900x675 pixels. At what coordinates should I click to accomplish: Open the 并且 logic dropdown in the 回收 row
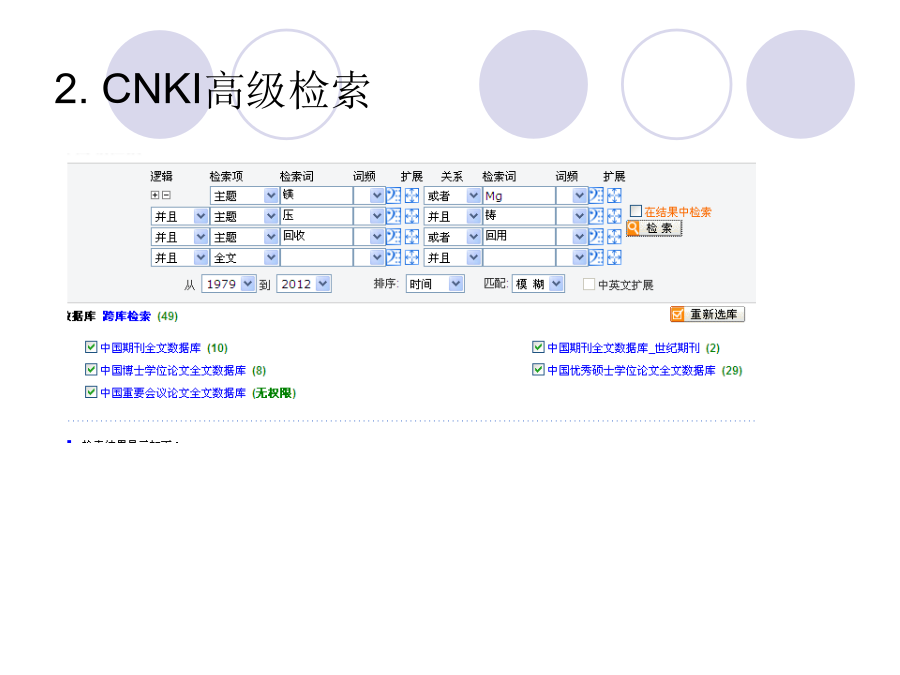click(179, 237)
